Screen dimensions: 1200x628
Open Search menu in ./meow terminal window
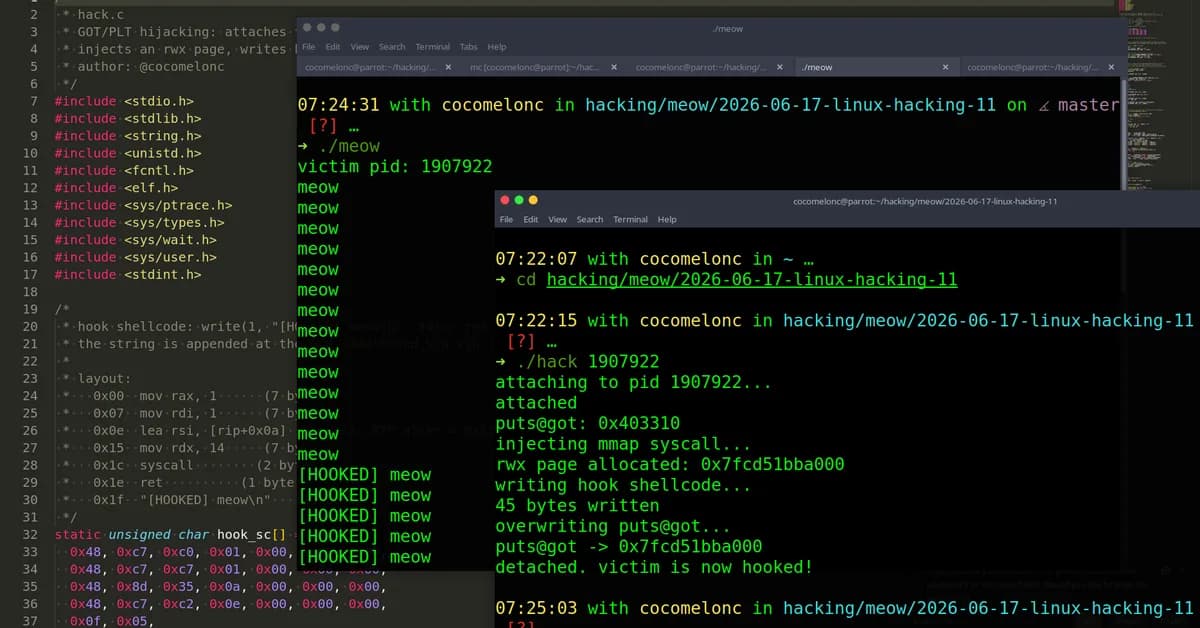pos(392,47)
